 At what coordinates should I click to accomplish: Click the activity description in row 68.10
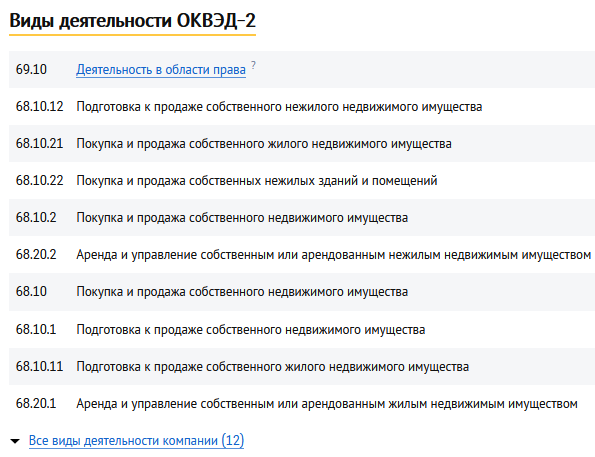242,292
